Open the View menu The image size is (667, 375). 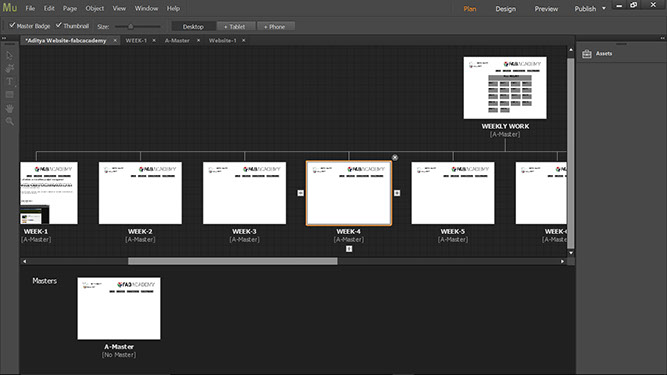pos(119,9)
